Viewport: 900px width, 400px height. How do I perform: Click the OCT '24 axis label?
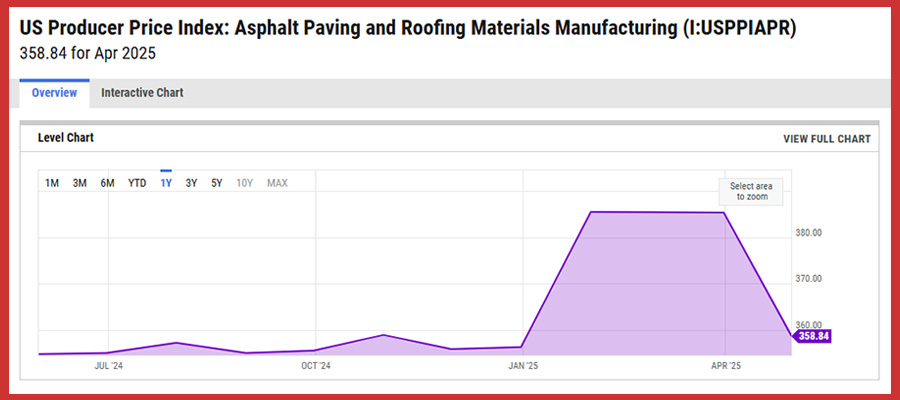pyautogui.click(x=316, y=366)
